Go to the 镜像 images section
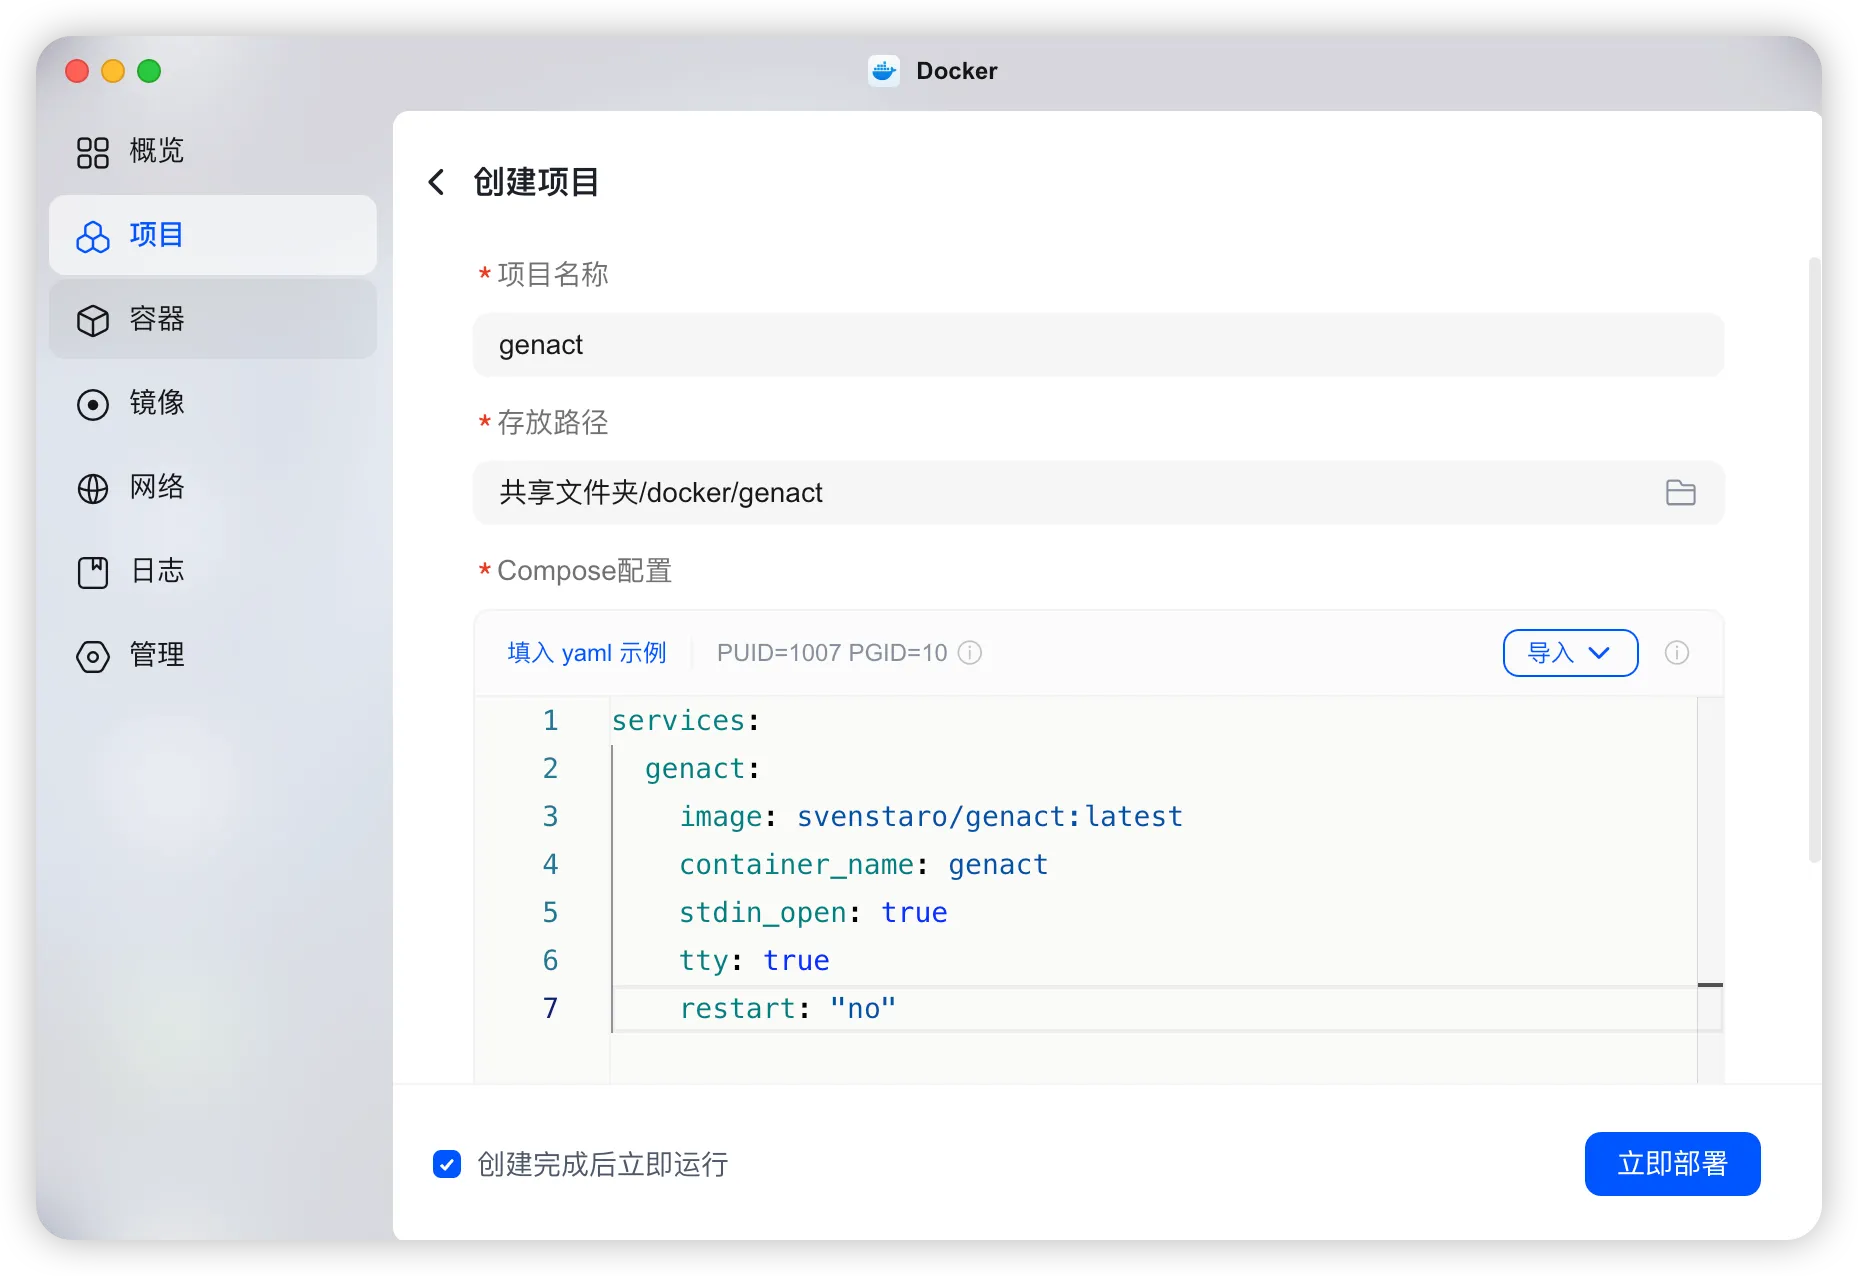1858x1276 pixels. point(212,403)
